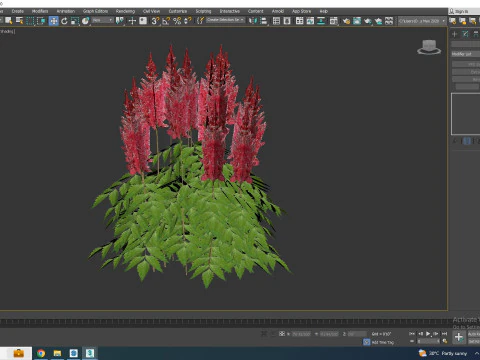Switch to the Modify command panel tab
The width and height of the screenshot is (480, 360).
click(x=465, y=34)
